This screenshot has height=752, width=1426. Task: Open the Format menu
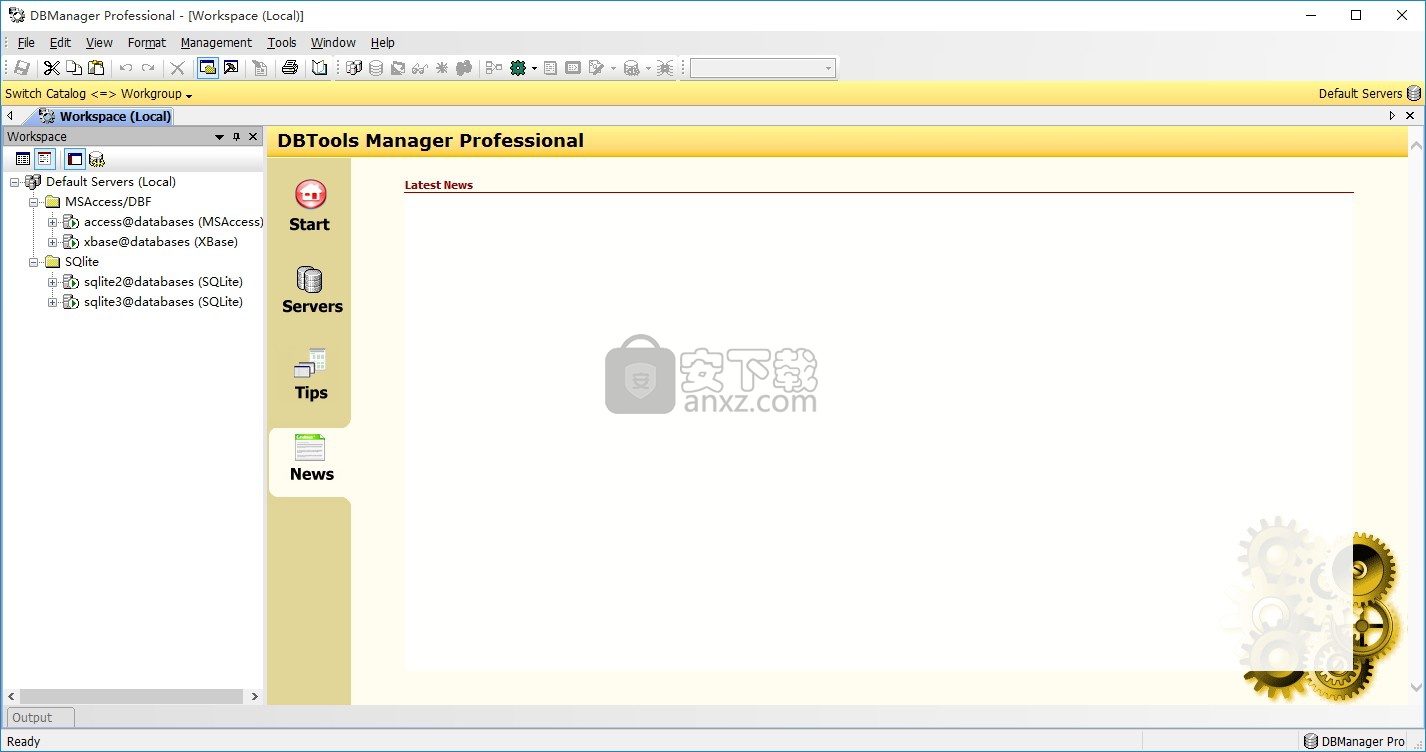(147, 43)
